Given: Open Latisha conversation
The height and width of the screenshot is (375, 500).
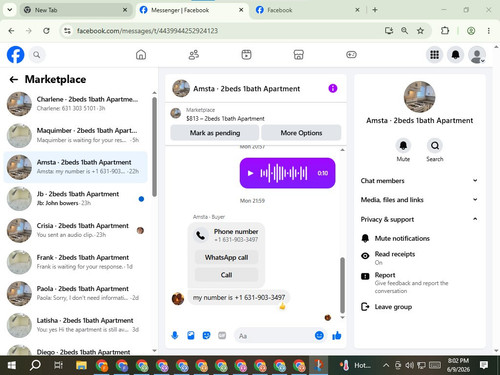Looking at the screenshot, I should click(76, 325).
